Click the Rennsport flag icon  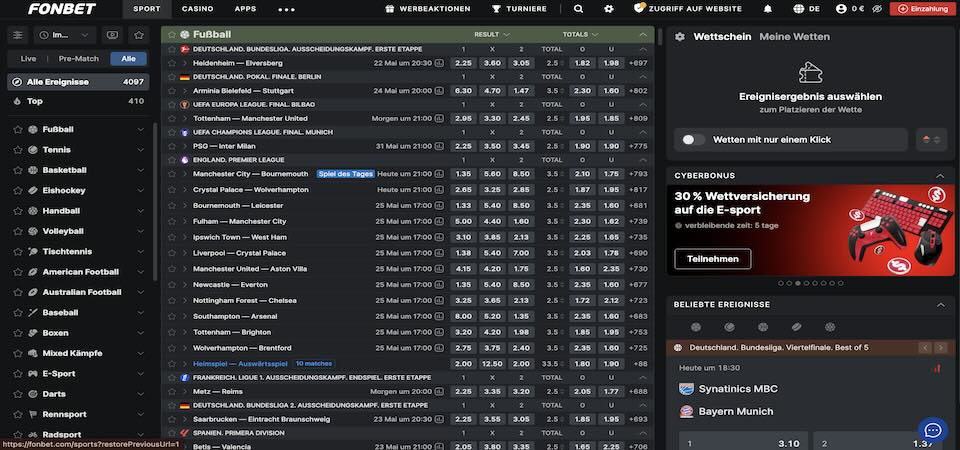click(x=33, y=414)
